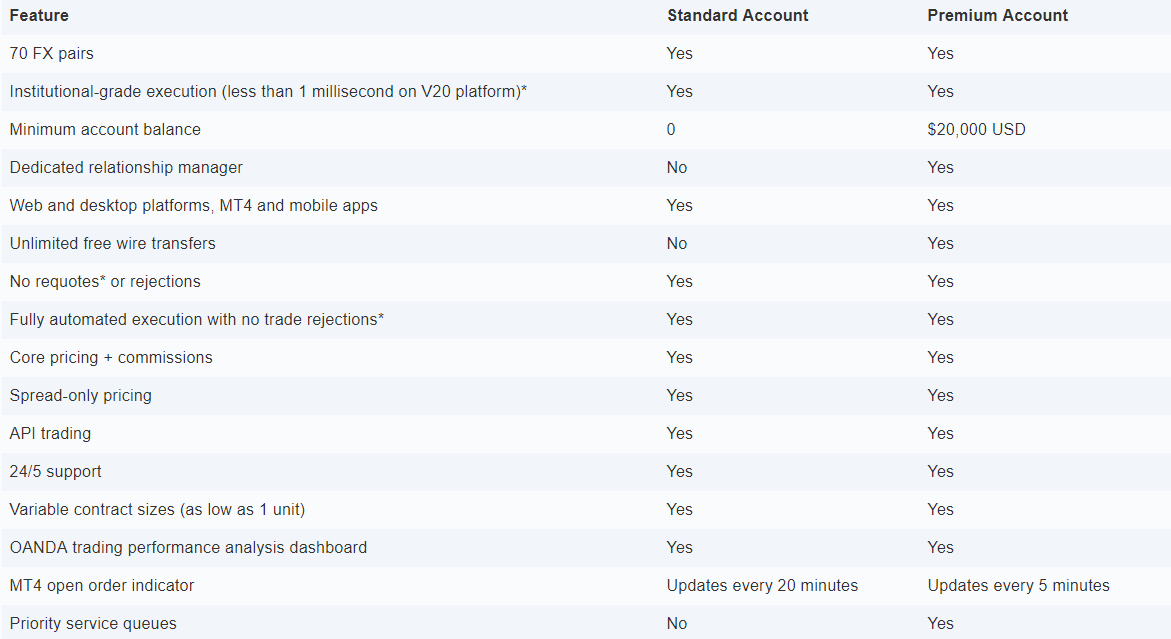
Task: Select Fully automated execution row text
Action: coord(196,320)
